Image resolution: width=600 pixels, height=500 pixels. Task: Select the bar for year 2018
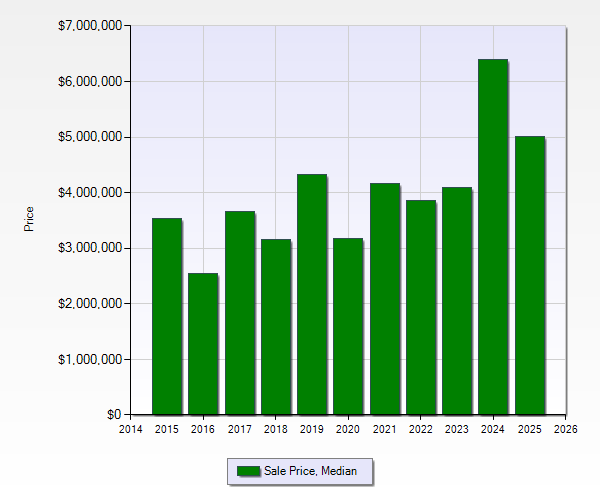coord(276,327)
